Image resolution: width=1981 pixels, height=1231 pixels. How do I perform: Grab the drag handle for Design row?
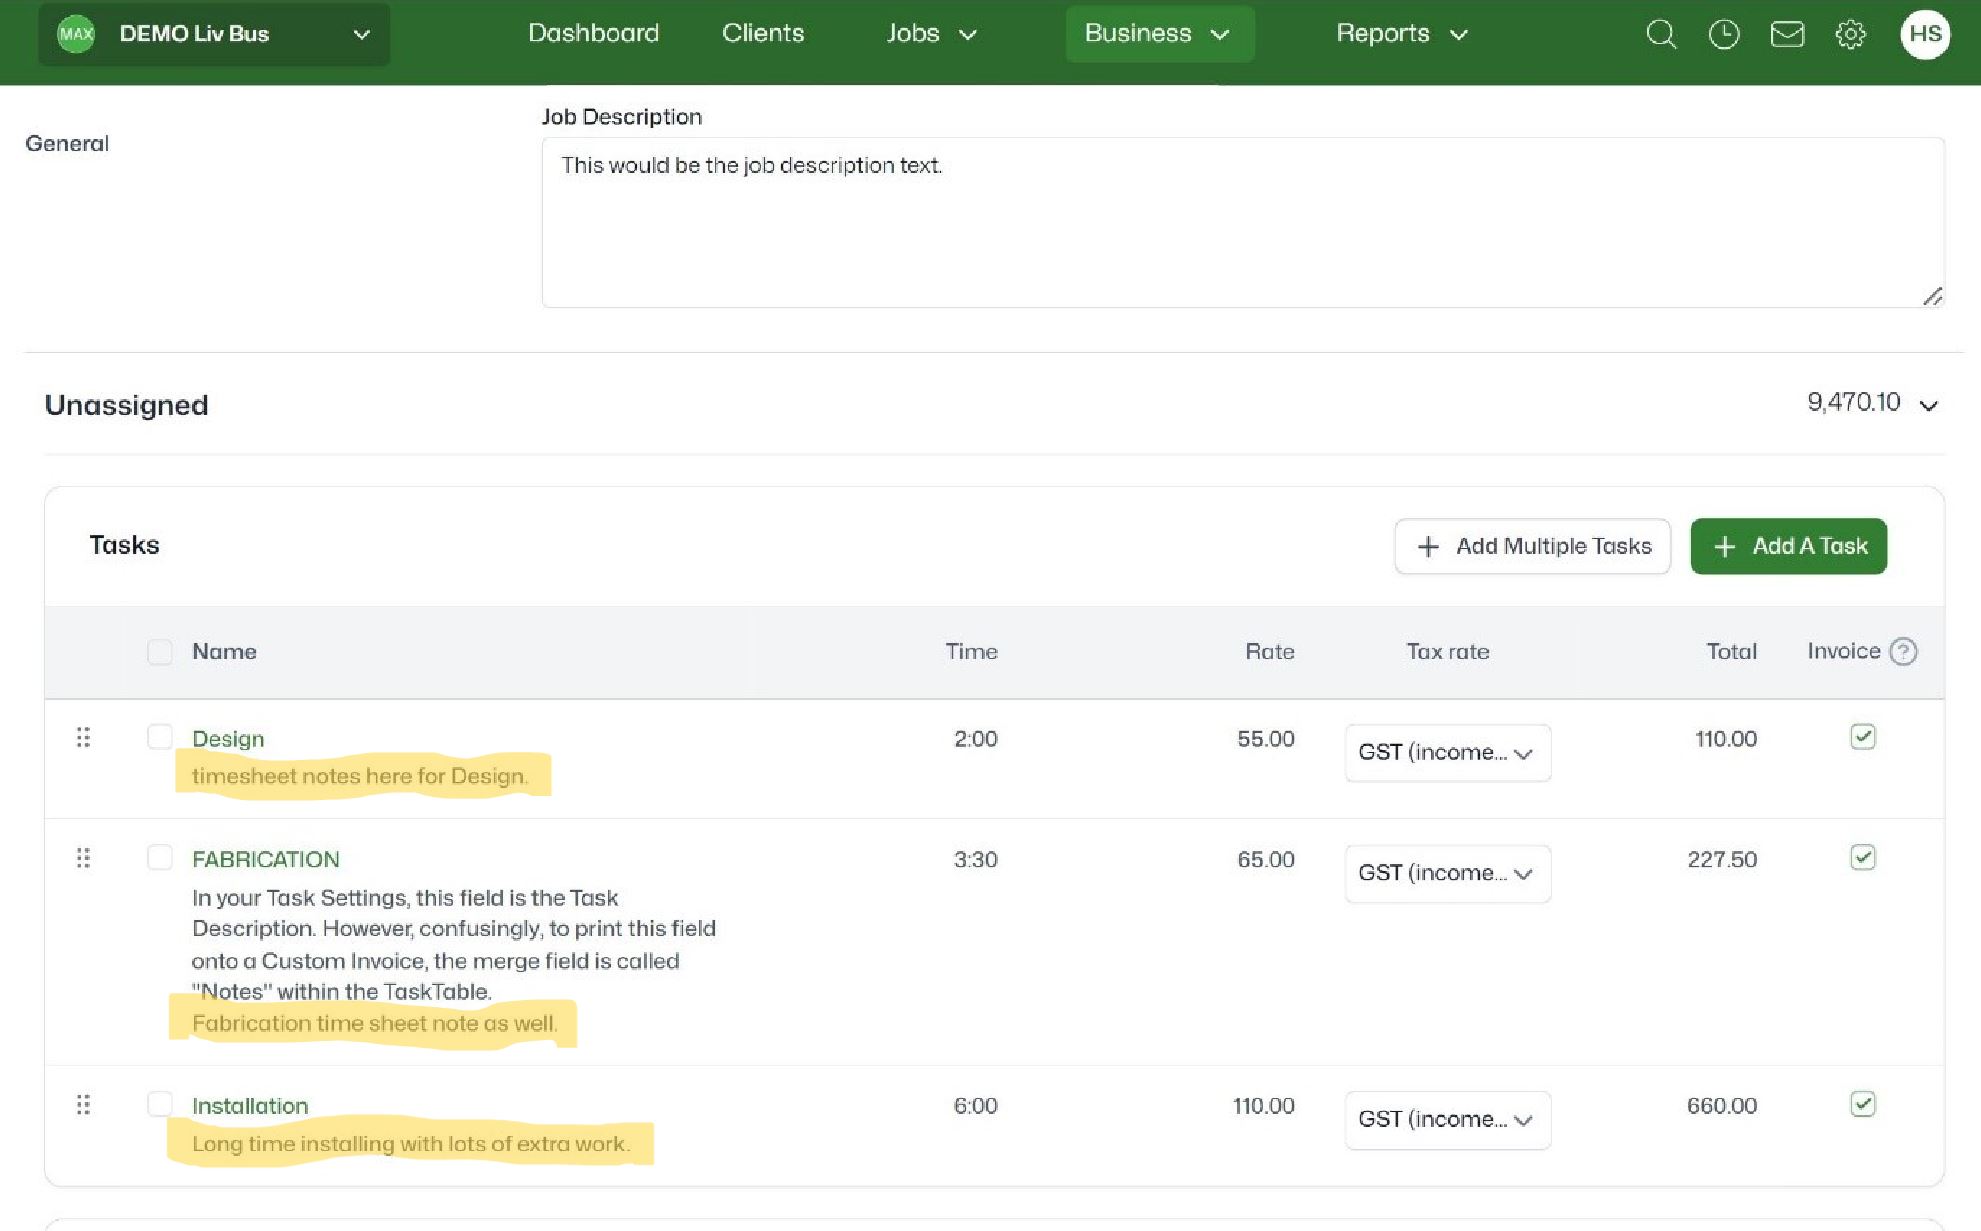coord(83,737)
